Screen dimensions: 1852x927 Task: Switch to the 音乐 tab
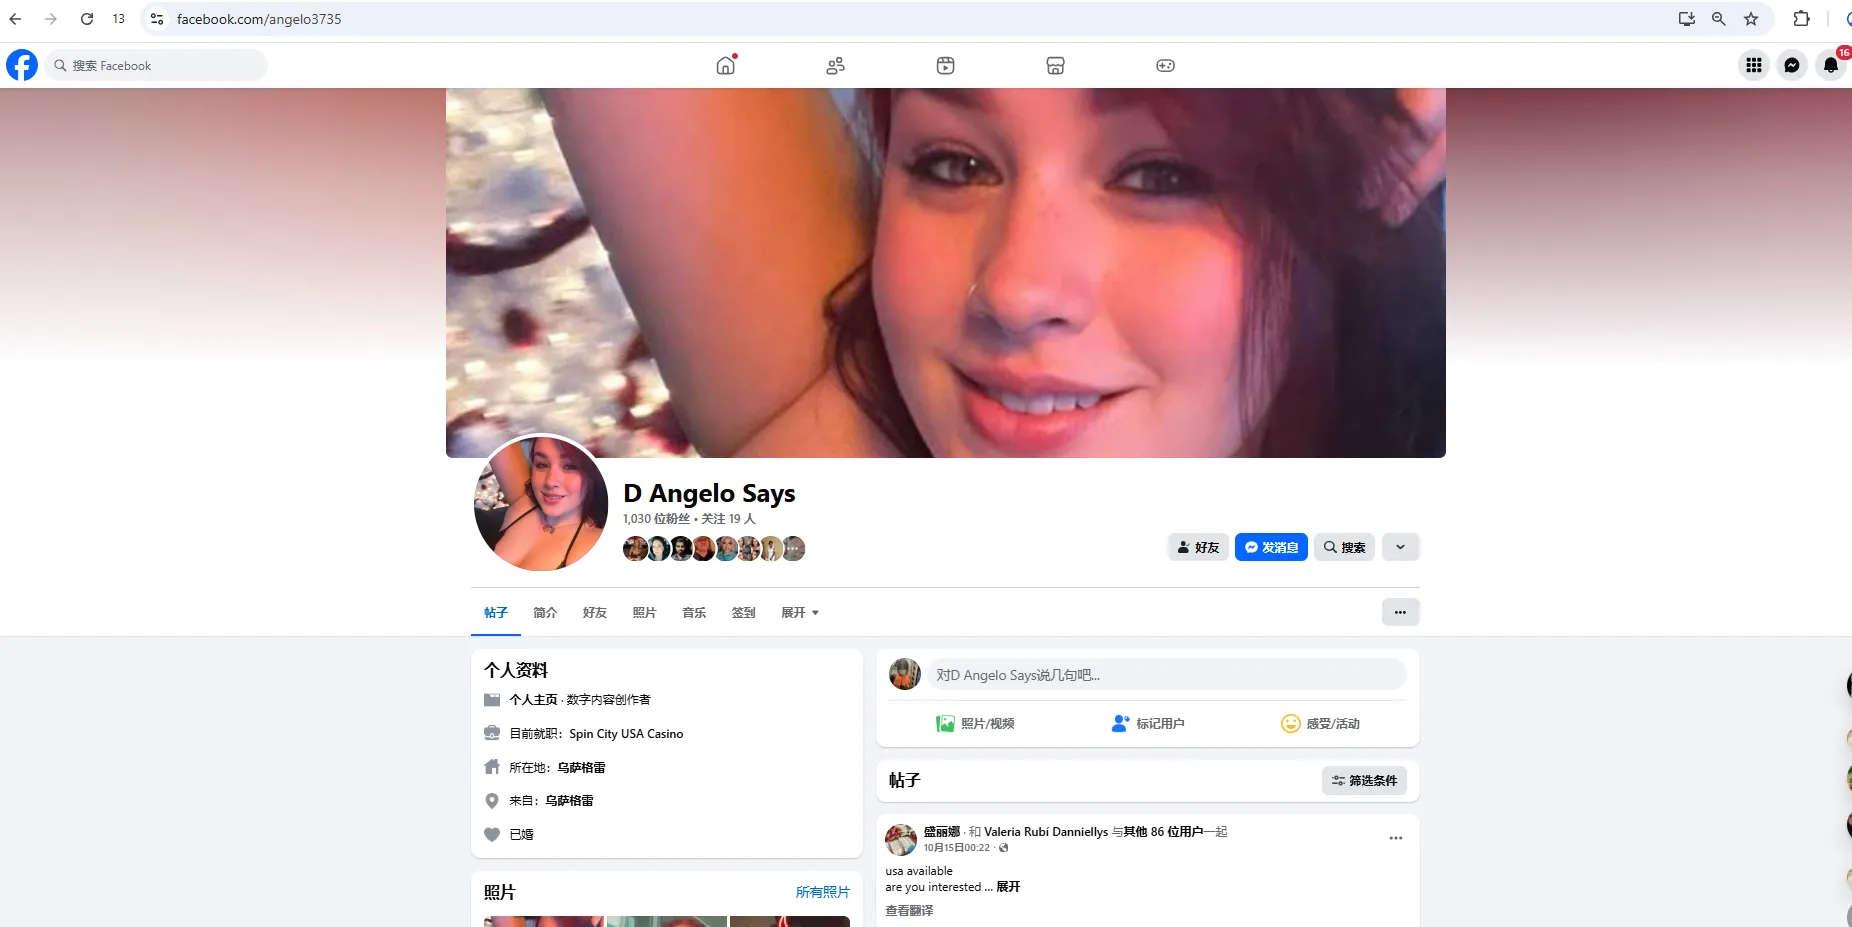[x=694, y=612]
